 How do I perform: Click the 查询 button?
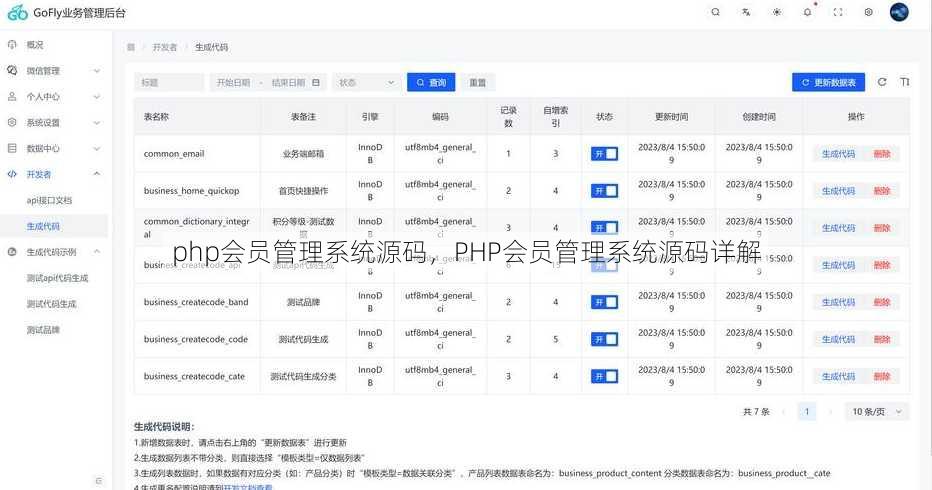[x=431, y=83]
